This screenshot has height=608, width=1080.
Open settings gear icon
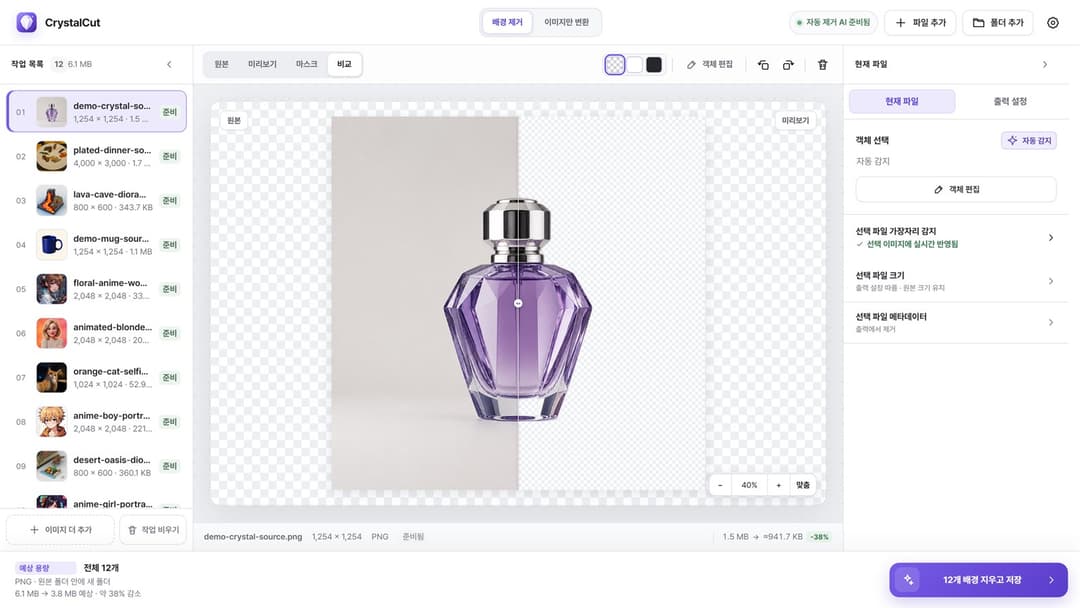click(x=1052, y=23)
